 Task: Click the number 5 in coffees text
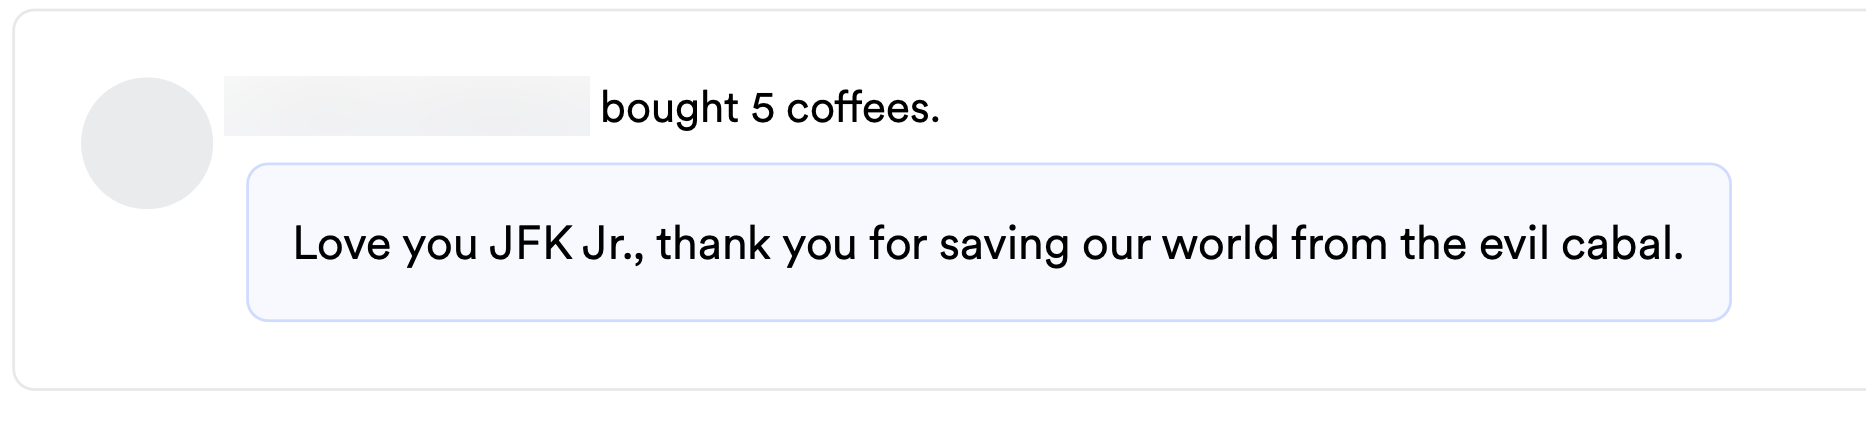763,108
